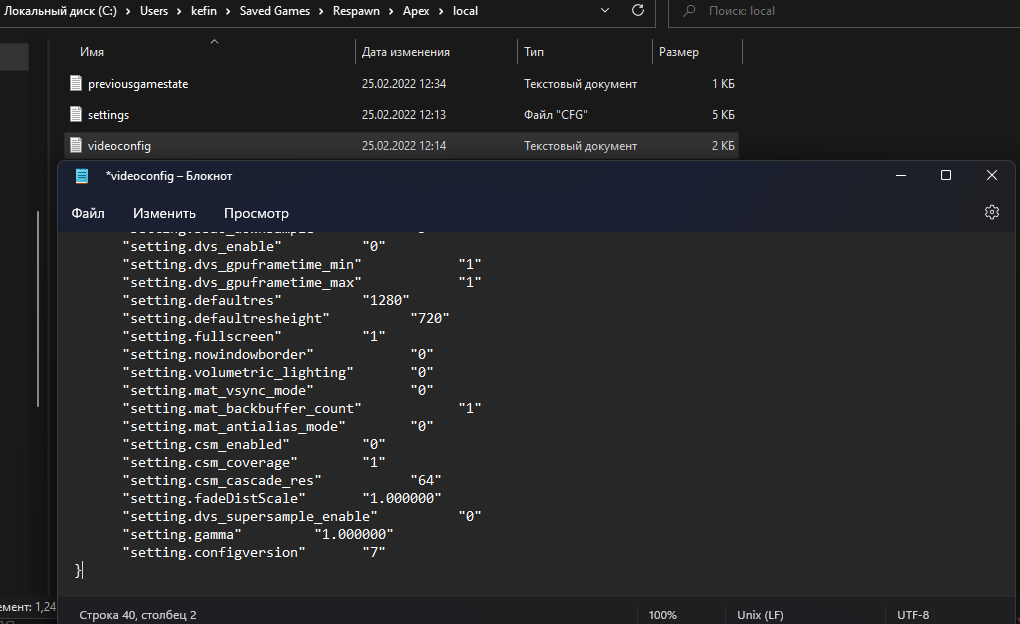
Task: Refresh the Explorer folder view
Action: pos(638,11)
